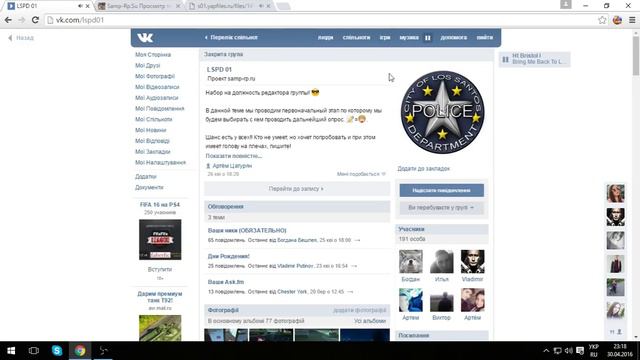This screenshot has width=640, height=360.
Task: Open Мої Спільноти in sidebar
Action: (x=153, y=119)
